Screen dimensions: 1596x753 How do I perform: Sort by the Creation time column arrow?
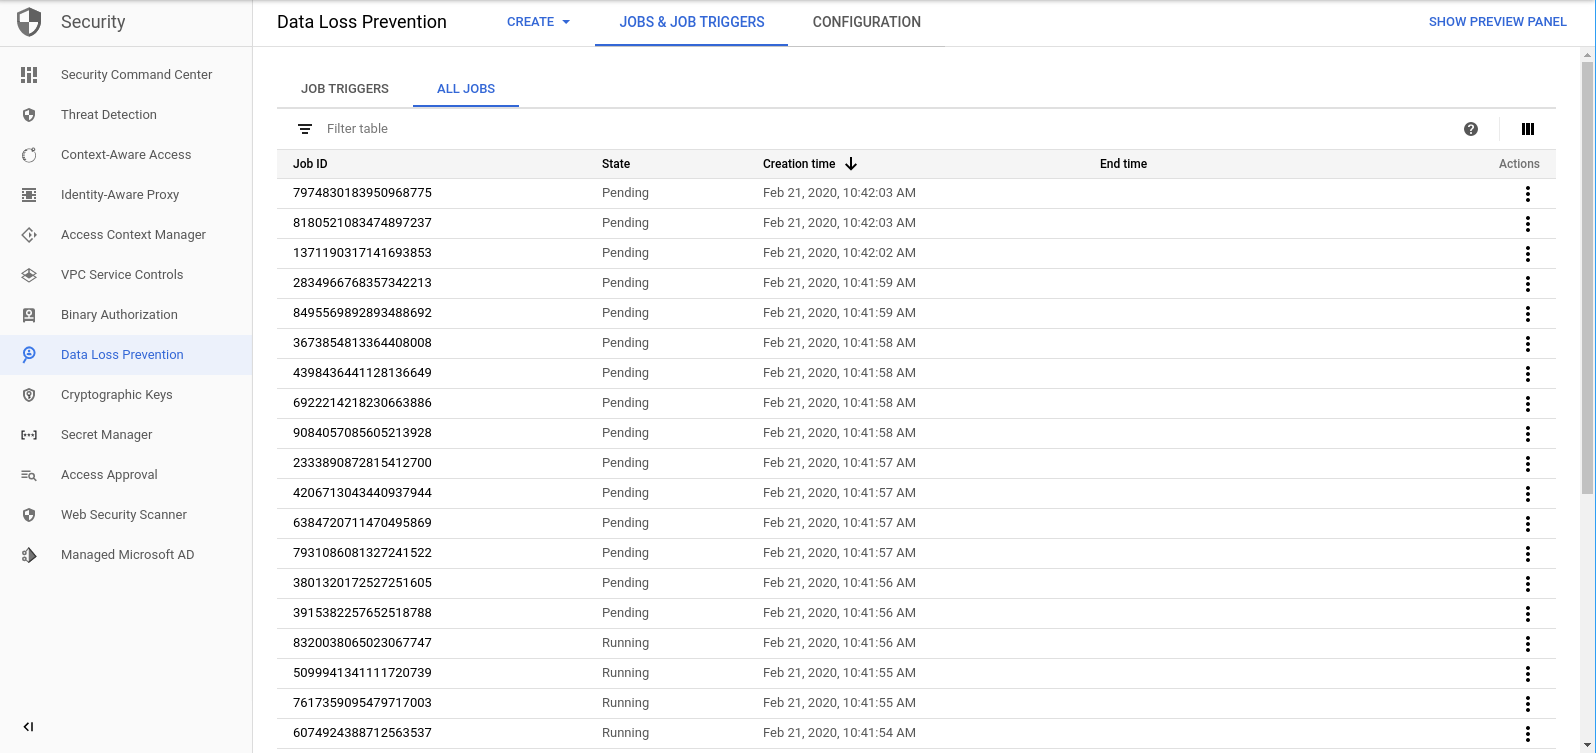click(x=851, y=164)
